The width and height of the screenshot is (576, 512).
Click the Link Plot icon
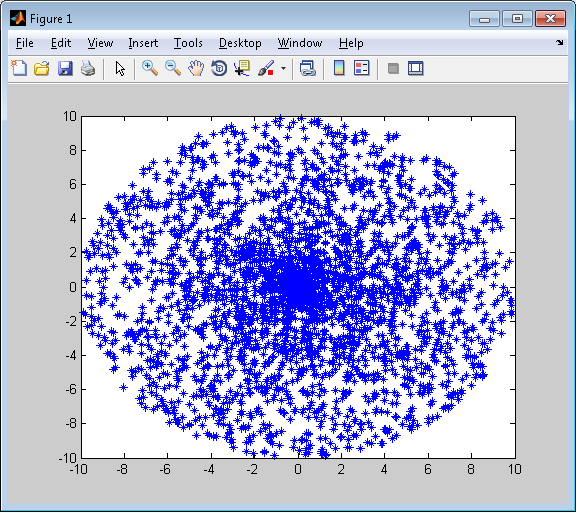[x=307, y=68]
